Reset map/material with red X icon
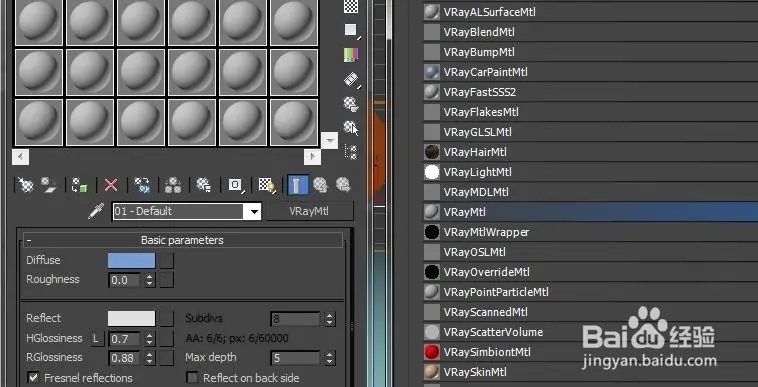 (x=111, y=185)
